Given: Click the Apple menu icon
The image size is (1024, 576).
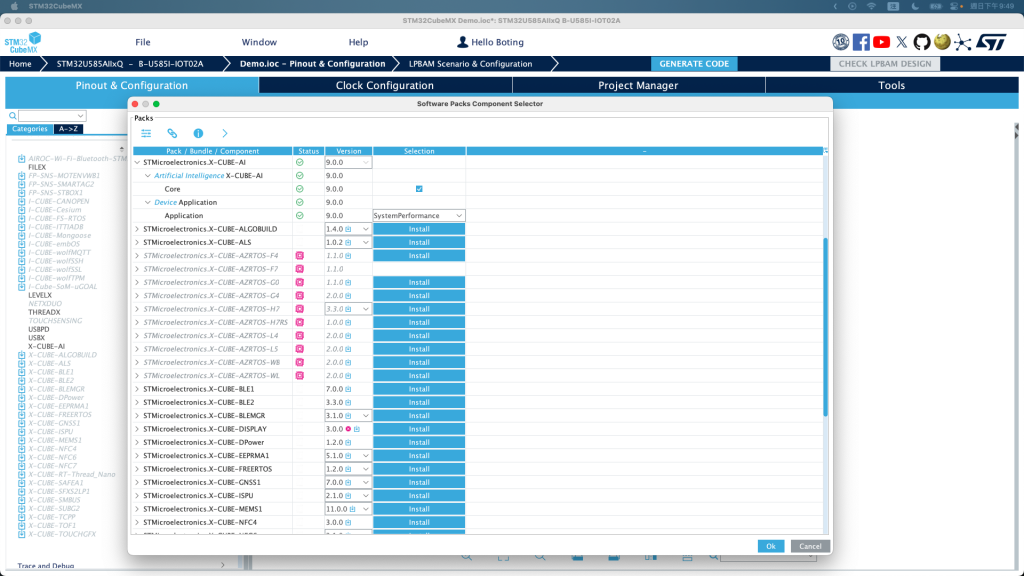Looking at the screenshot, I should click(x=14, y=7).
